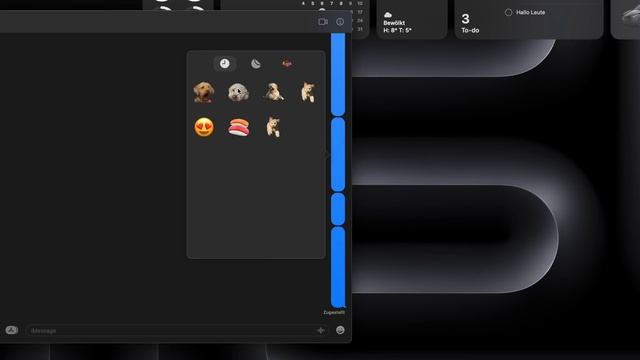Viewport: 640px width, 360px height.
Task: Click the Zugestellt delivery status label
Action: click(334, 313)
